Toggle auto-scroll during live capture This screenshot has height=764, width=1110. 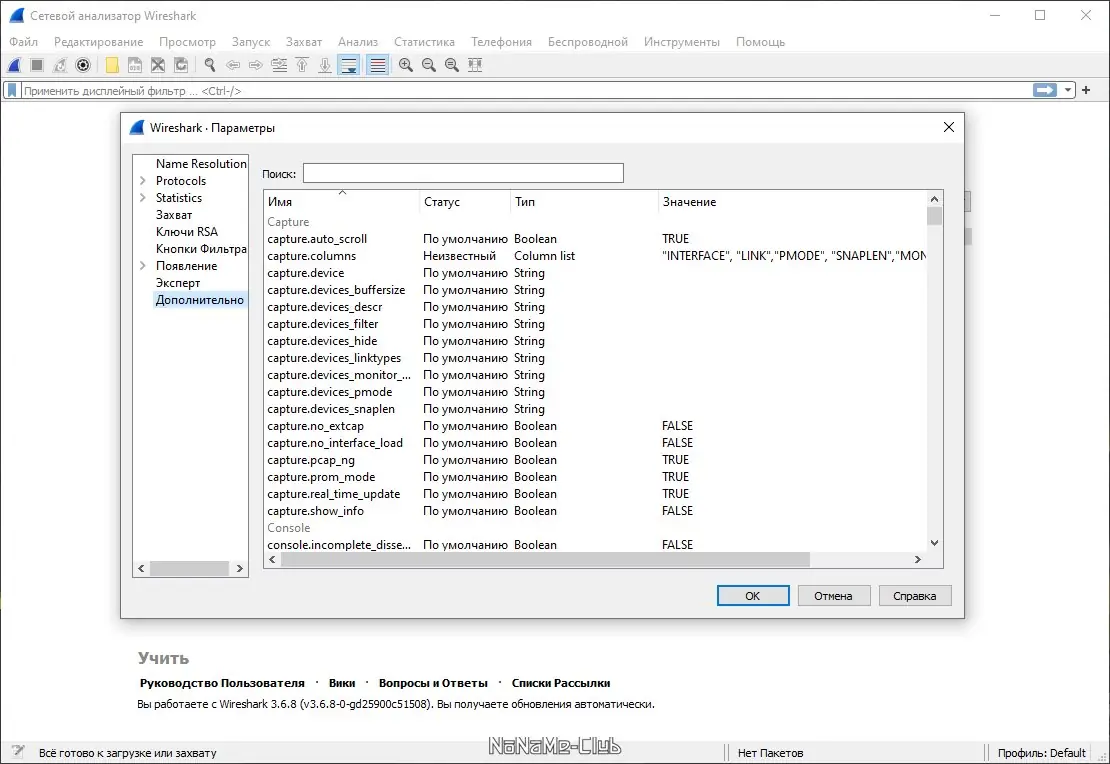coord(349,65)
